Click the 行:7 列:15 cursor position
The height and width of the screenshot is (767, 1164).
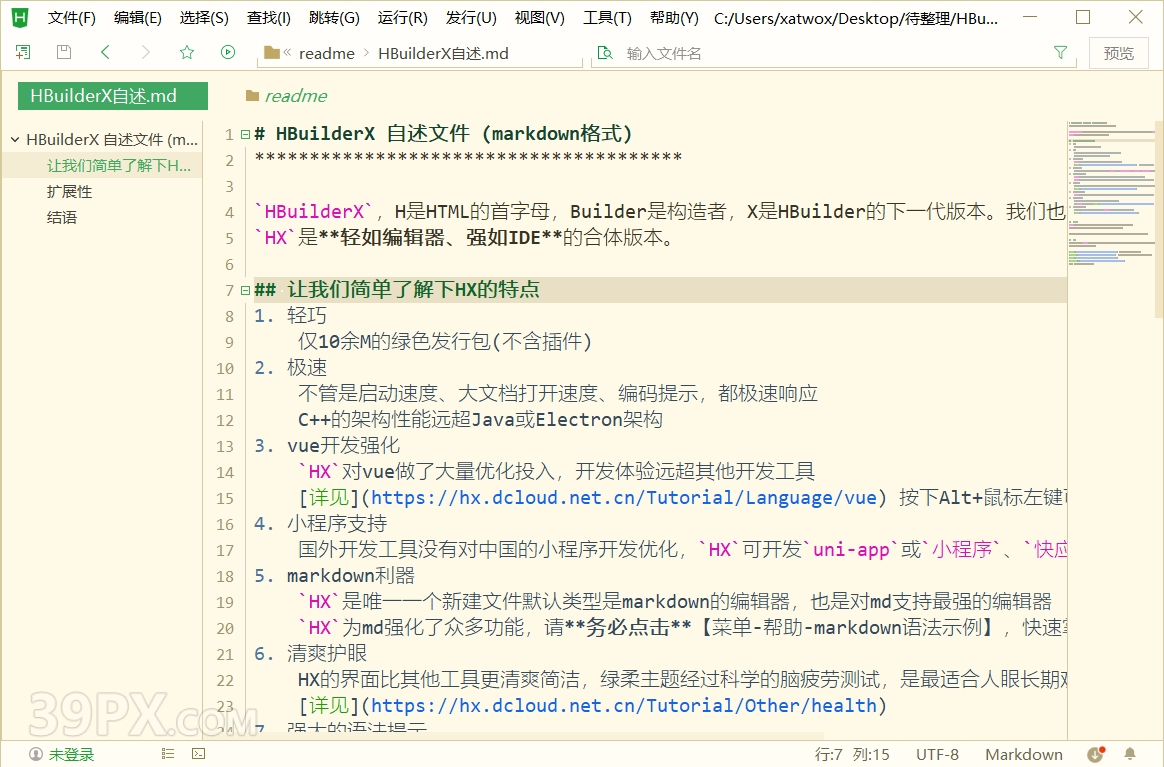pyautogui.click(x=852, y=754)
